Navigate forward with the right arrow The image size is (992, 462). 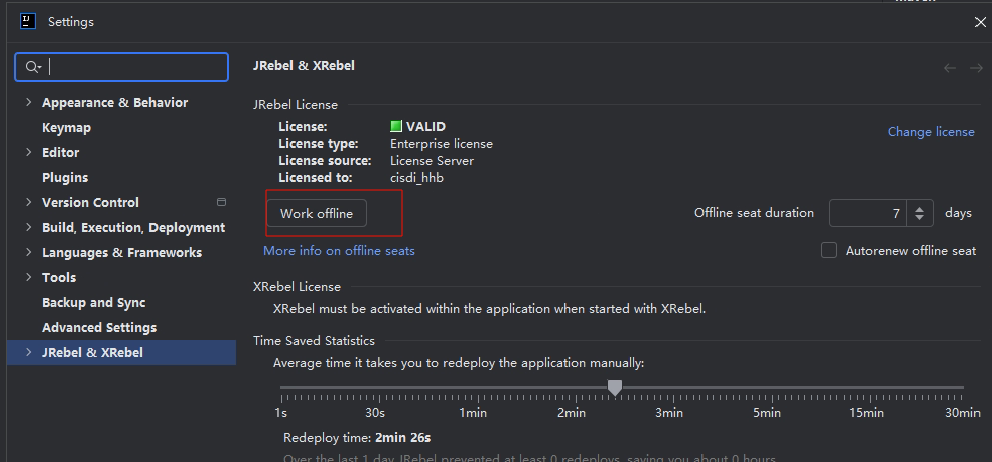[976, 68]
